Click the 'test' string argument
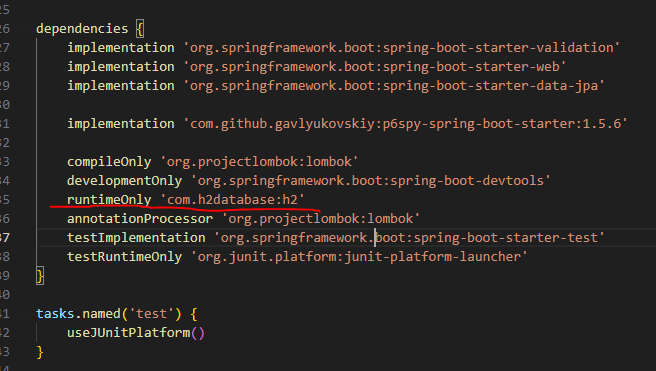The width and height of the screenshot is (656, 371). point(151,314)
